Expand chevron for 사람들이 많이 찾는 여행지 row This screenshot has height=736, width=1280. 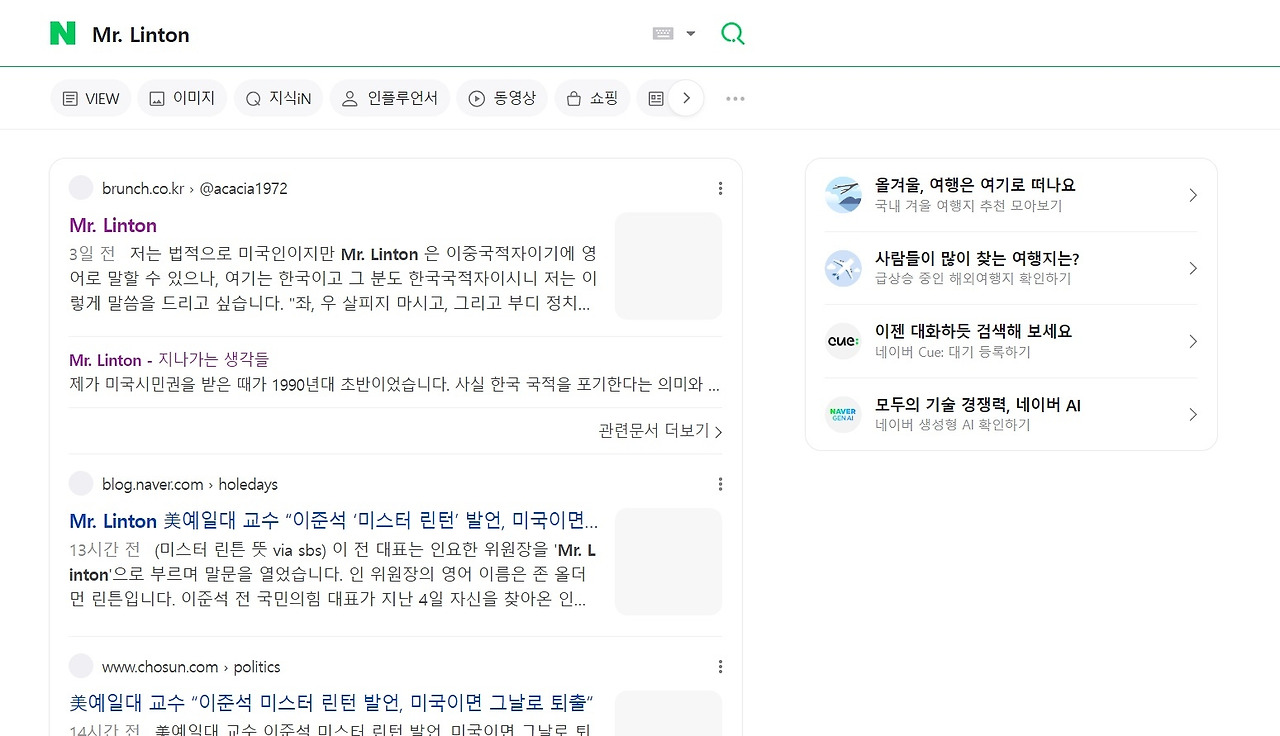[1192, 268]
